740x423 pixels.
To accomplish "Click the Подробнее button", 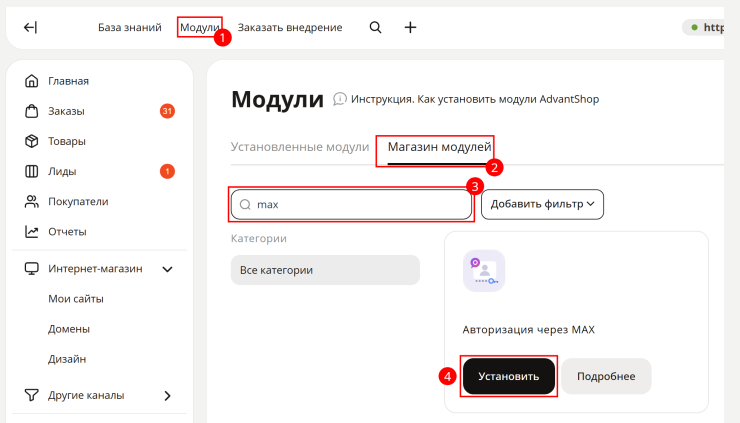I will click(x=606, y=376).
